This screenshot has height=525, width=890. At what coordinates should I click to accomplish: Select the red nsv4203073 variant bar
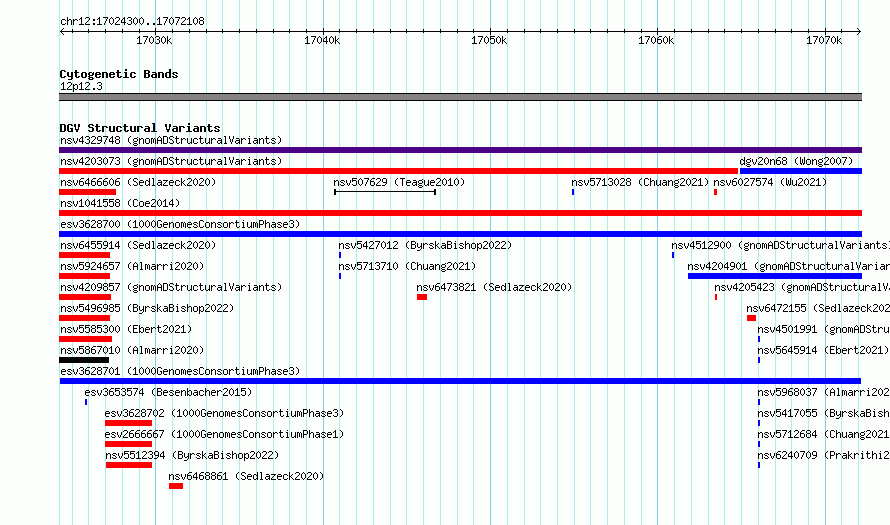[x=398, y=171]
